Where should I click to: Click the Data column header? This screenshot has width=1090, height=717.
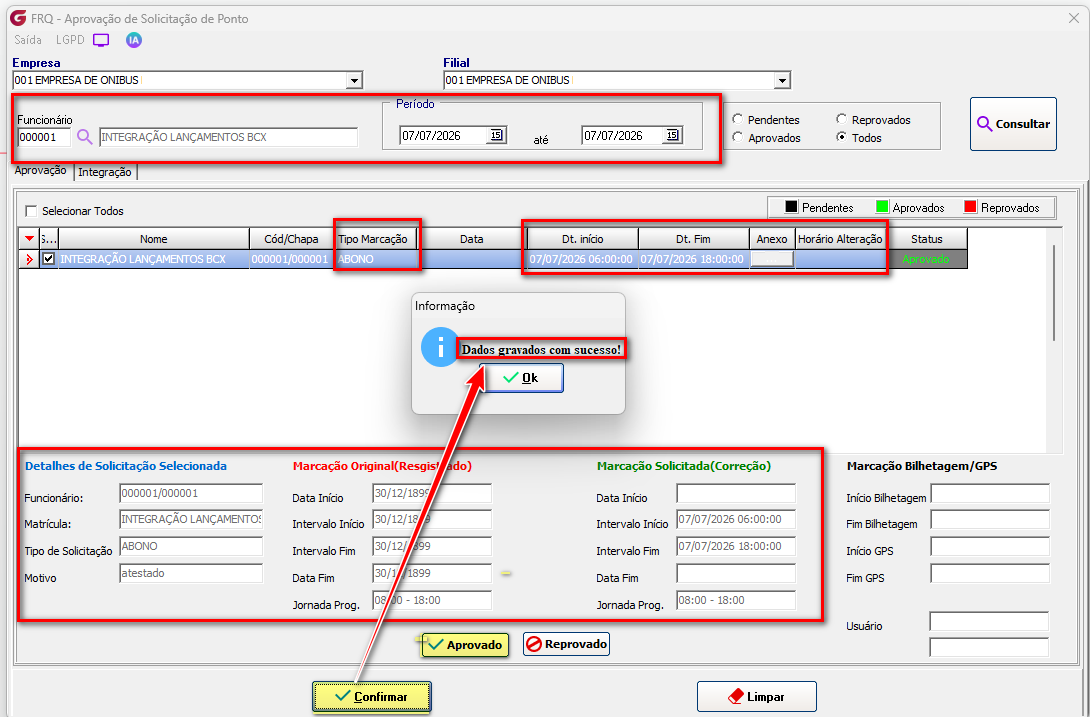click(471, 239)
